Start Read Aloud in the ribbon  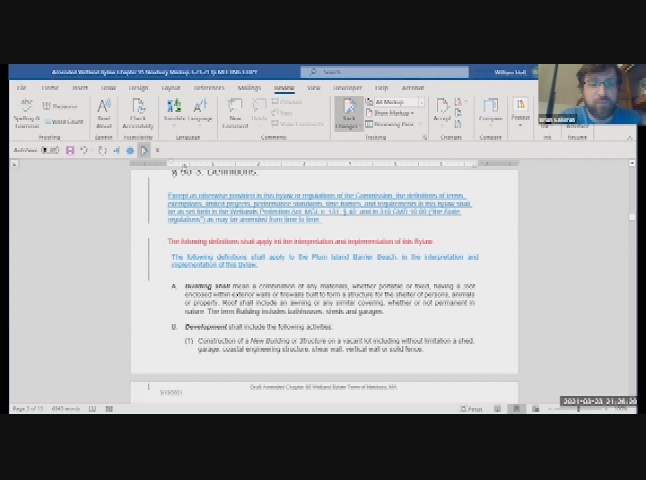[x=104, y=112]
